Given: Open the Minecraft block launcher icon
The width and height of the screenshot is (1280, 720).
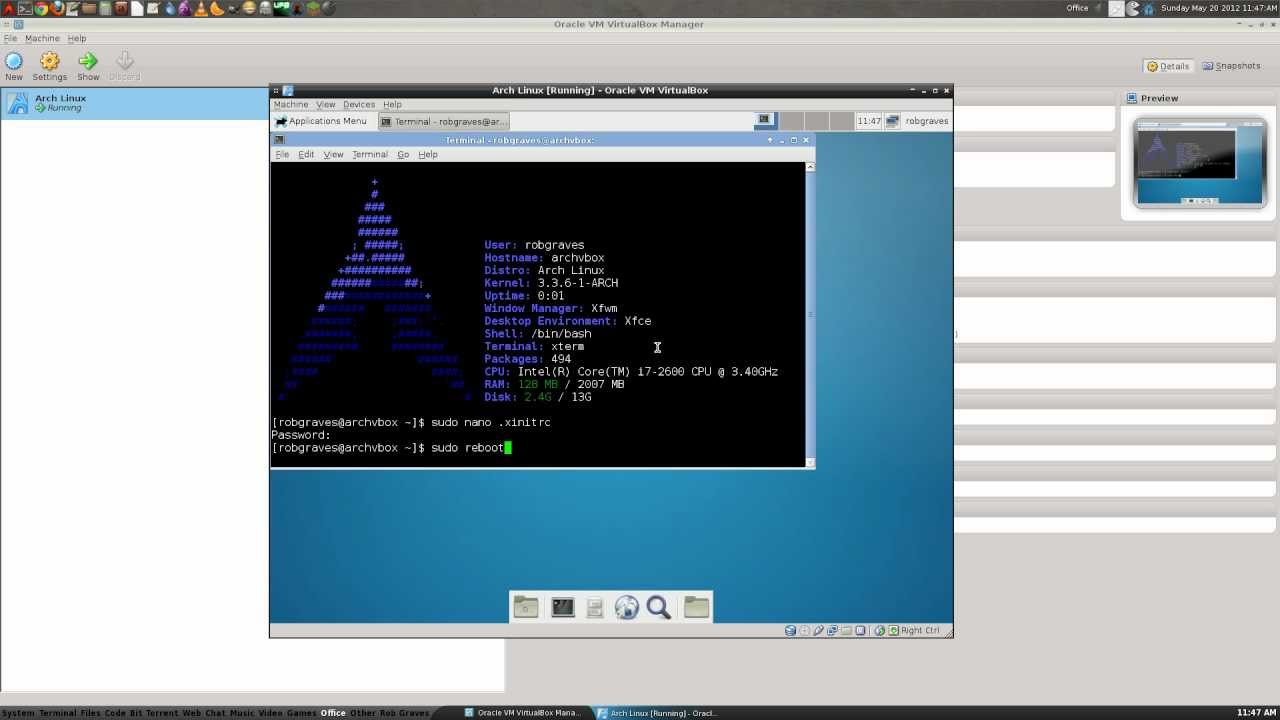Looking at the screenshot, I should pos(313,8).
